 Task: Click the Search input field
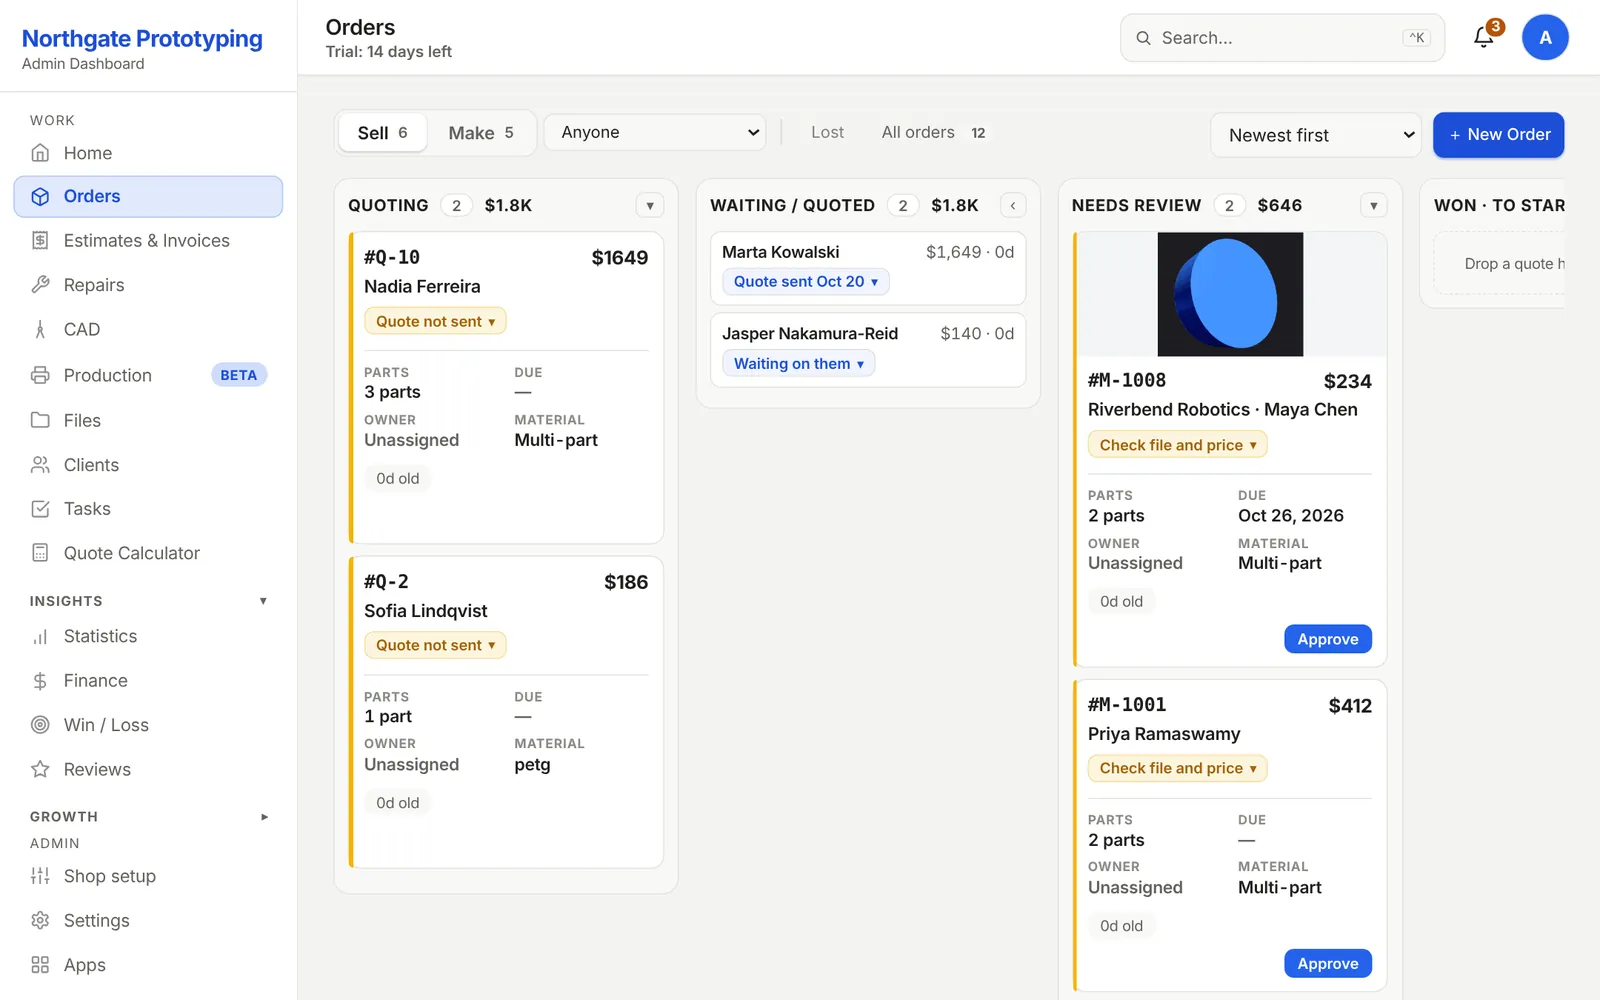tap(1282, 38)
